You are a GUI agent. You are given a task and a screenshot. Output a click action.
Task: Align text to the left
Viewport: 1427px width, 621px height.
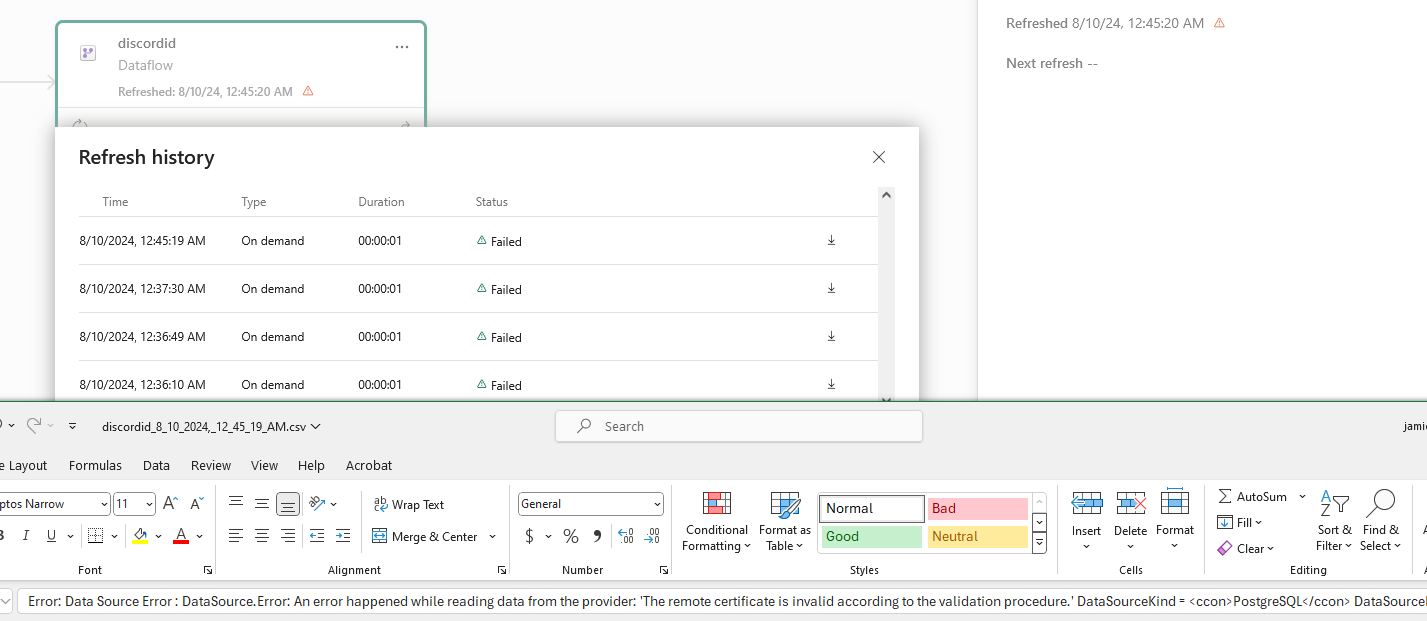click(236, 536)
